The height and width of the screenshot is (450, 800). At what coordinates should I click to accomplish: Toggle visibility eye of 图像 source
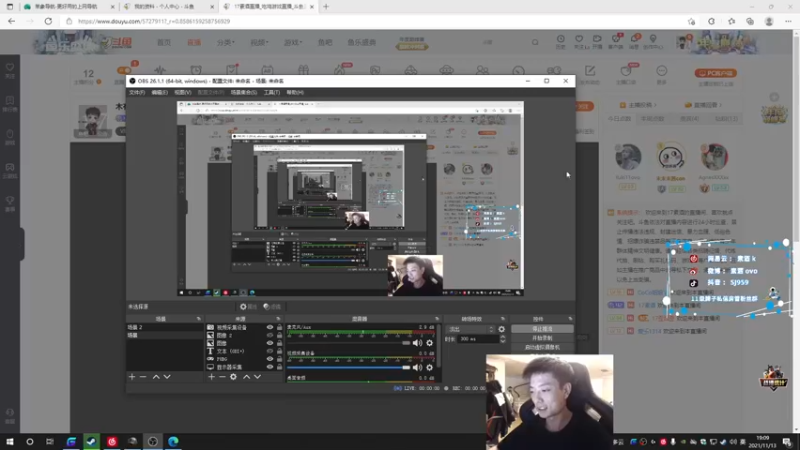click(x=270, y=343)
